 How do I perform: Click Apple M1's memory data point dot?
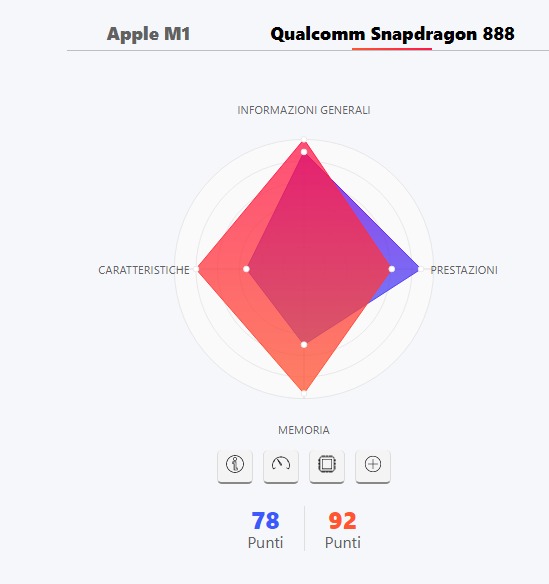304,345
